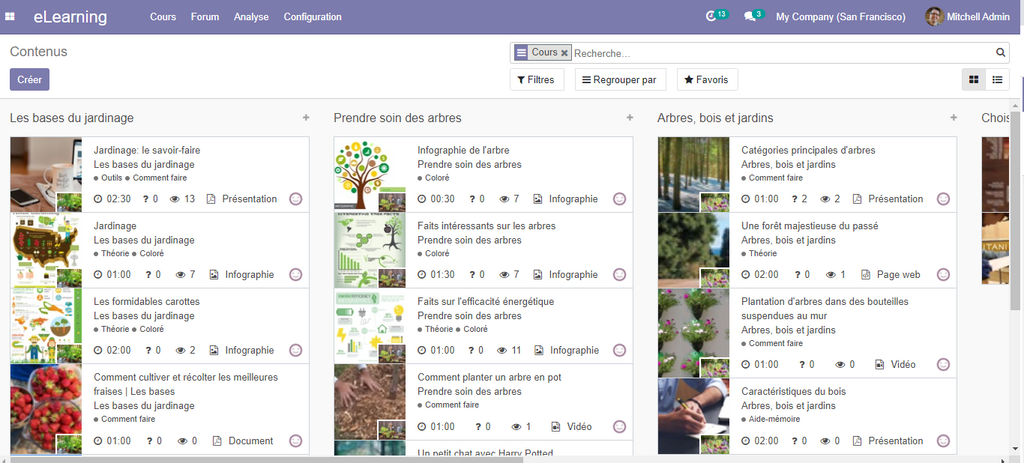Add card with plus in Les bases du jardinage
Viewport: 1024px width, 463px height.
coord(306,118)
